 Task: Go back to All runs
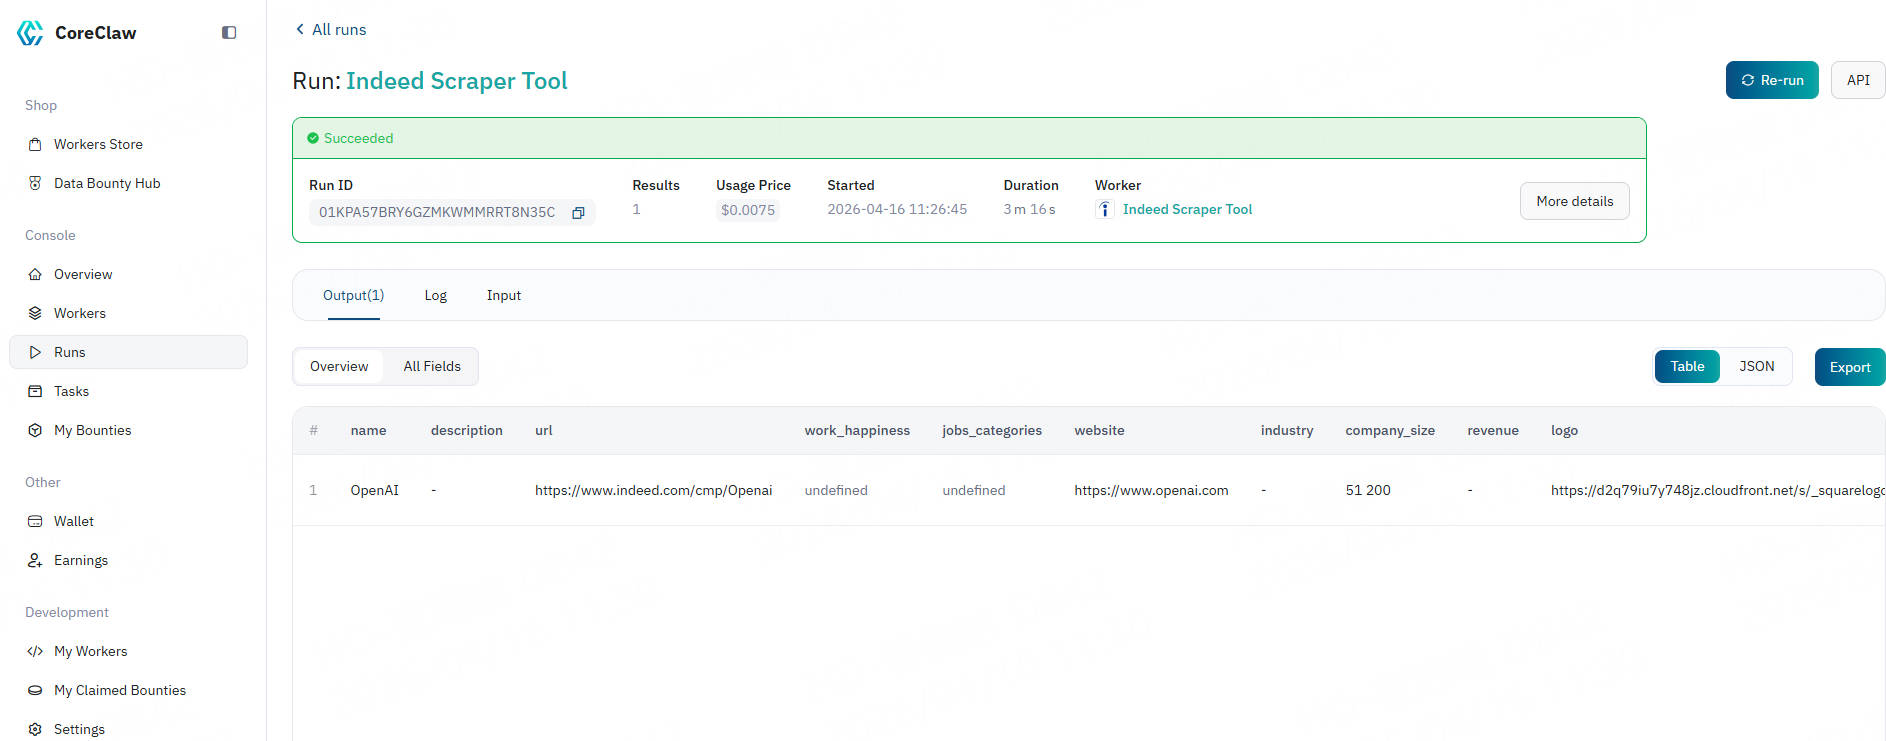(x=331, y=30)
